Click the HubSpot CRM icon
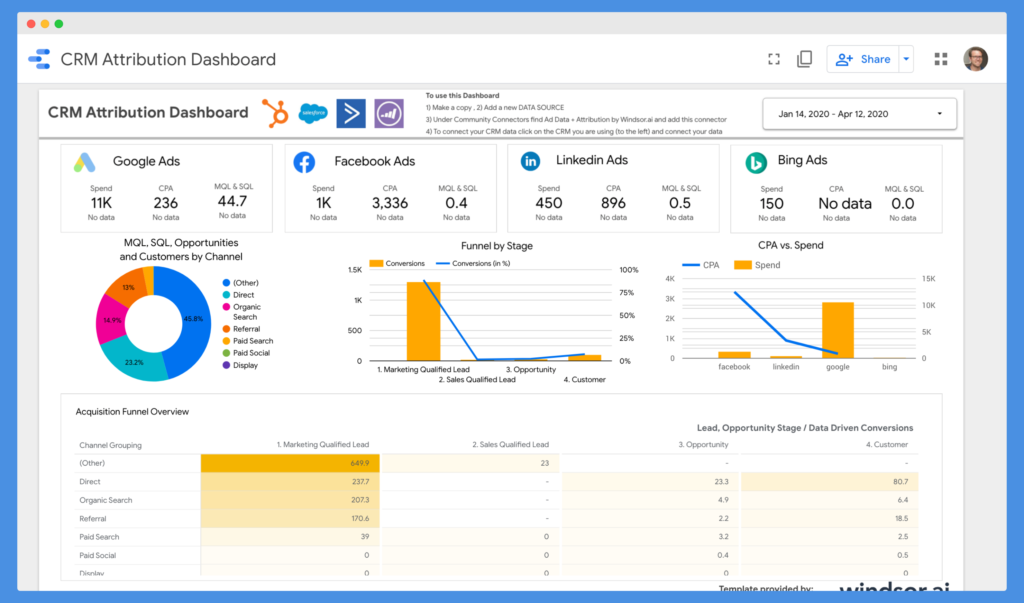Viewport: 1024px width, 603px height. pyautogui.click(x=275, y=113)
